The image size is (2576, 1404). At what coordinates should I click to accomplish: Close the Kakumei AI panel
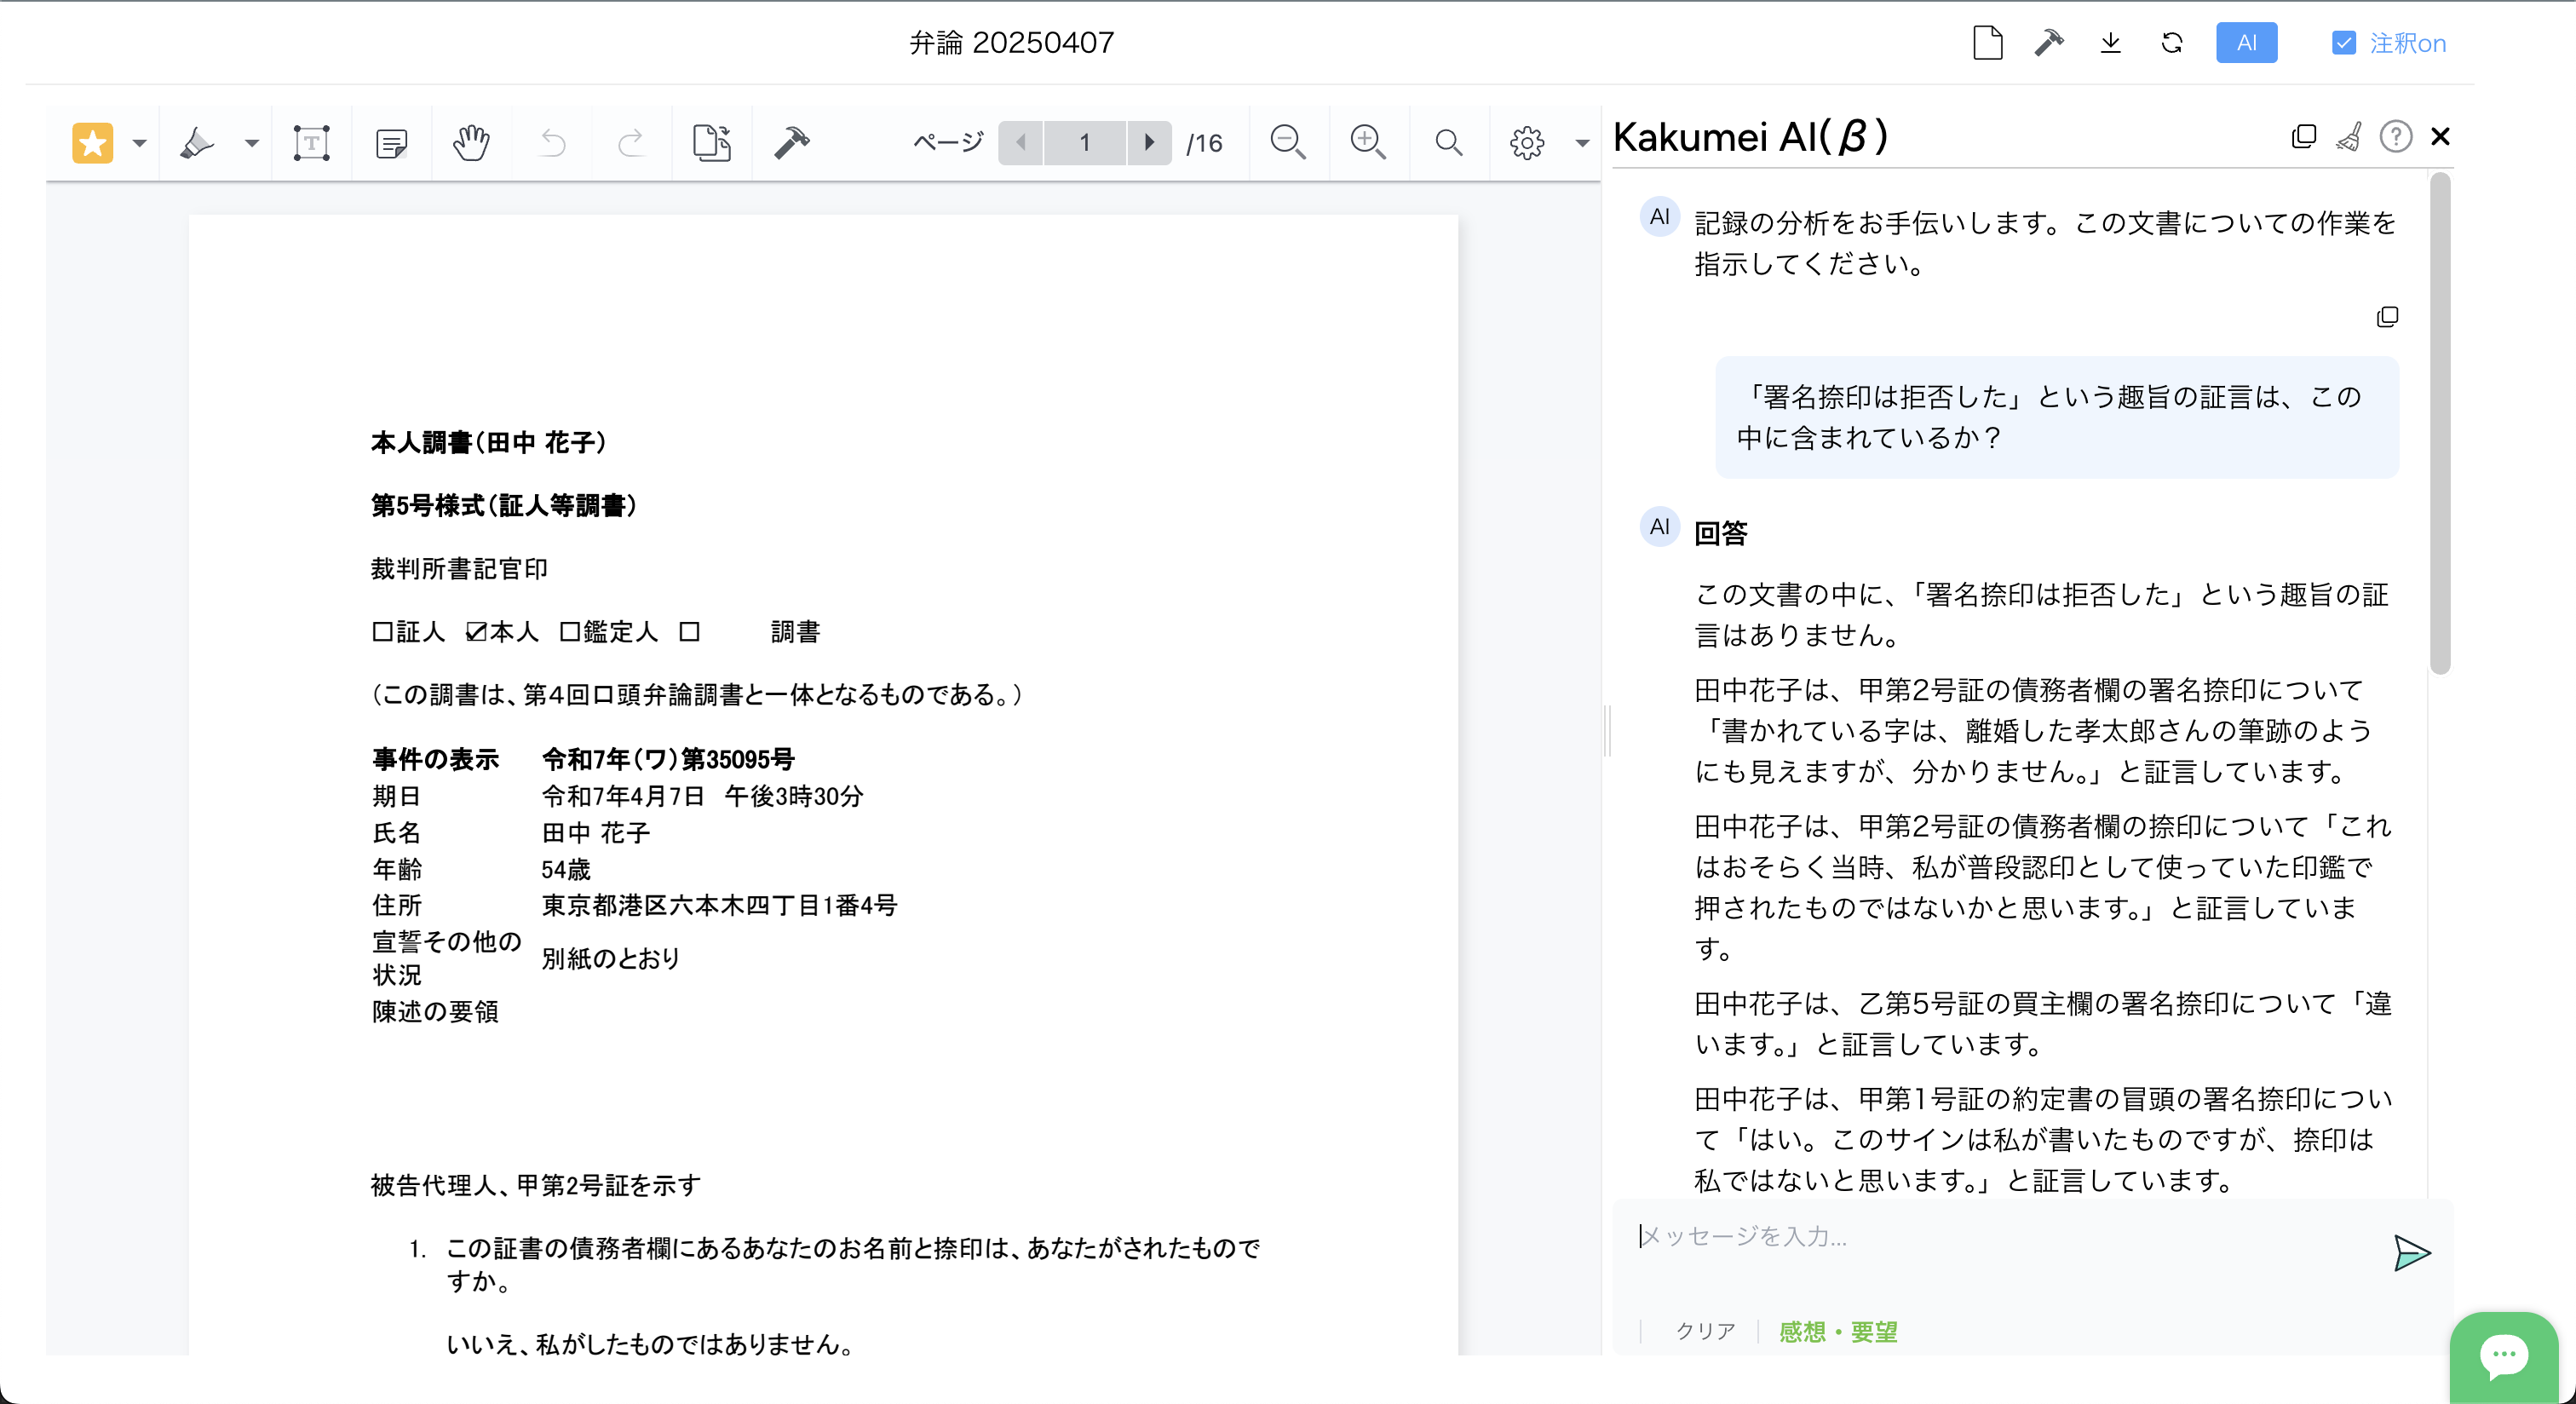coord(2440,136)
